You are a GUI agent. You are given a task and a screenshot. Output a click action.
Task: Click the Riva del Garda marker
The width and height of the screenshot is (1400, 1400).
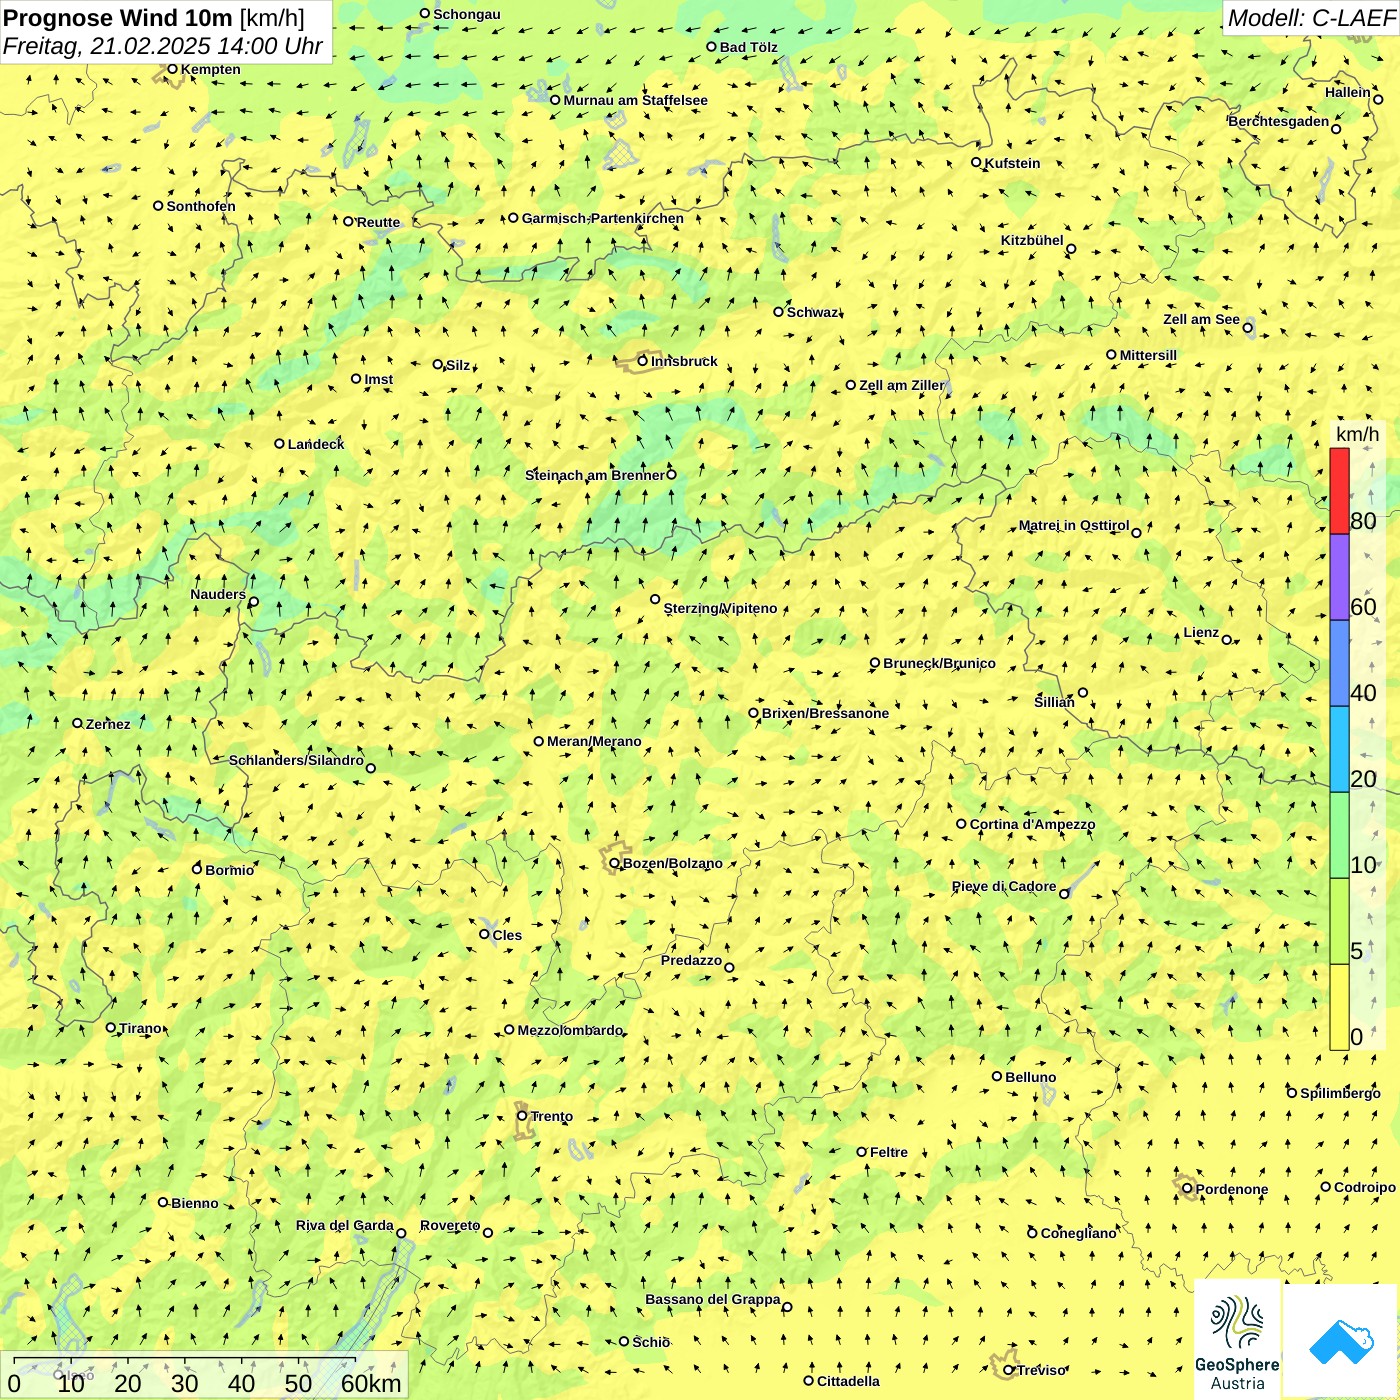coord(401,1233)
